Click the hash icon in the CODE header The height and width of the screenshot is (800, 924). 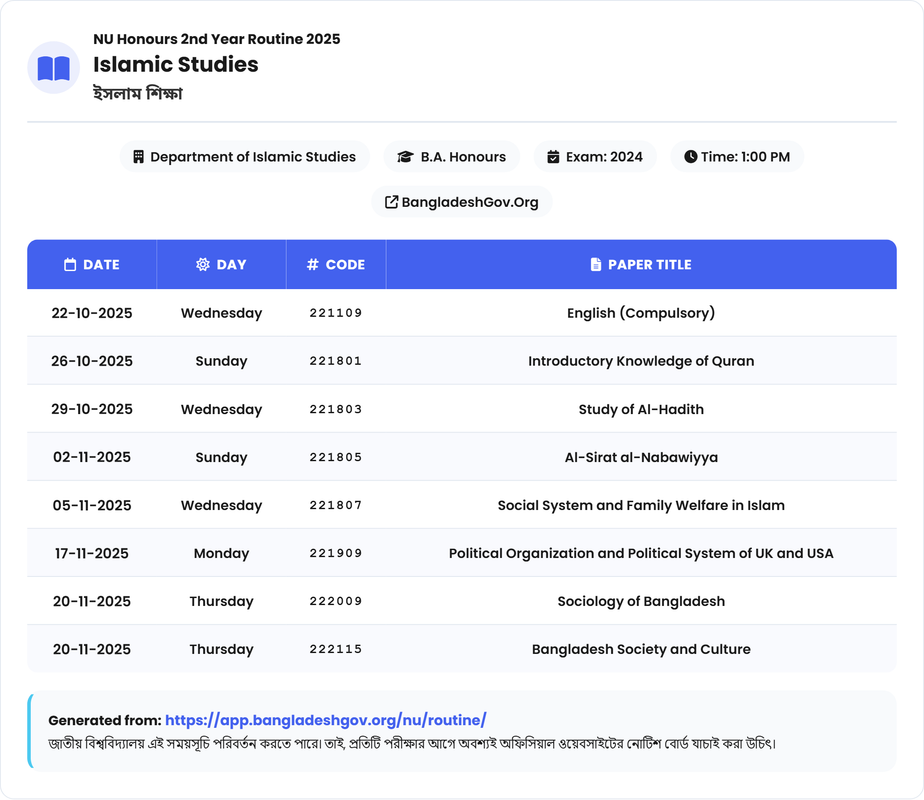point(312,265)
